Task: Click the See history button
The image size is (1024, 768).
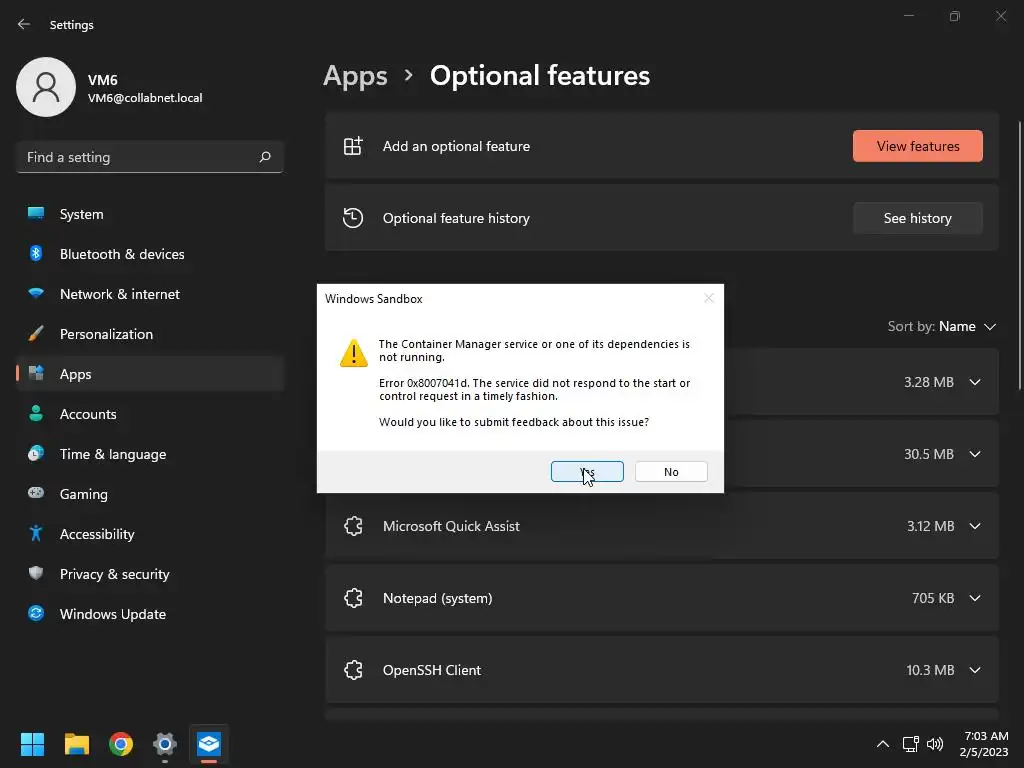Action: tap(917, 218)
